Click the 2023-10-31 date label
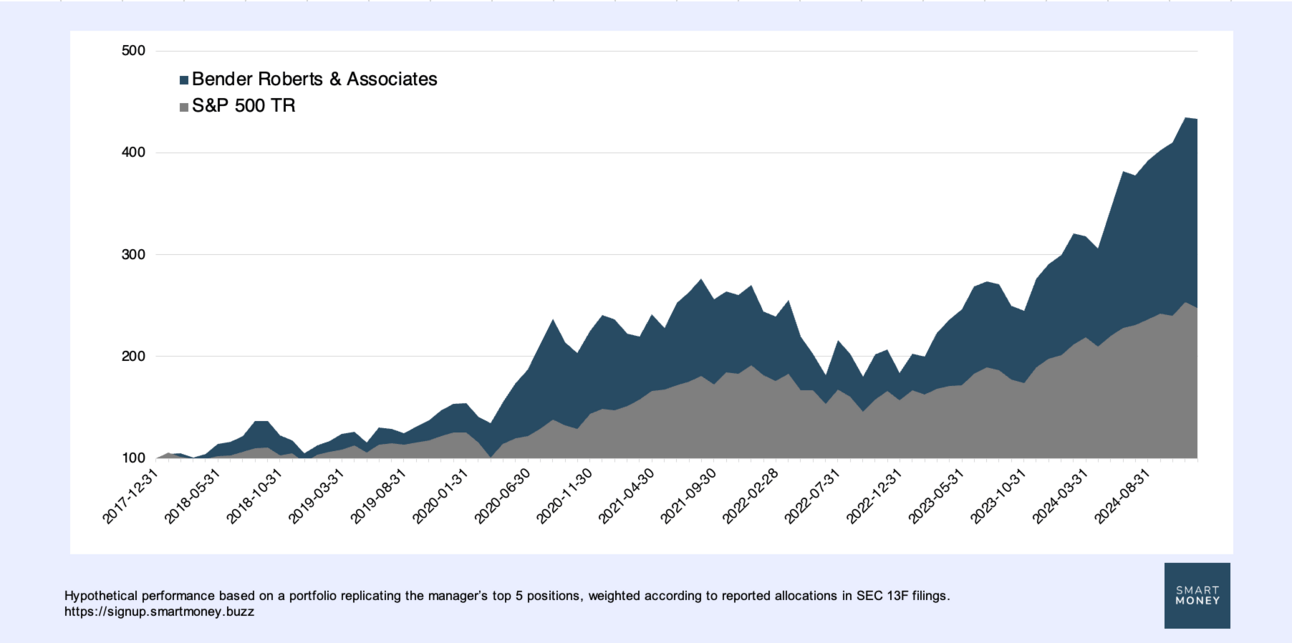The width and height of the screenshot is (1292, 643). 998,495
